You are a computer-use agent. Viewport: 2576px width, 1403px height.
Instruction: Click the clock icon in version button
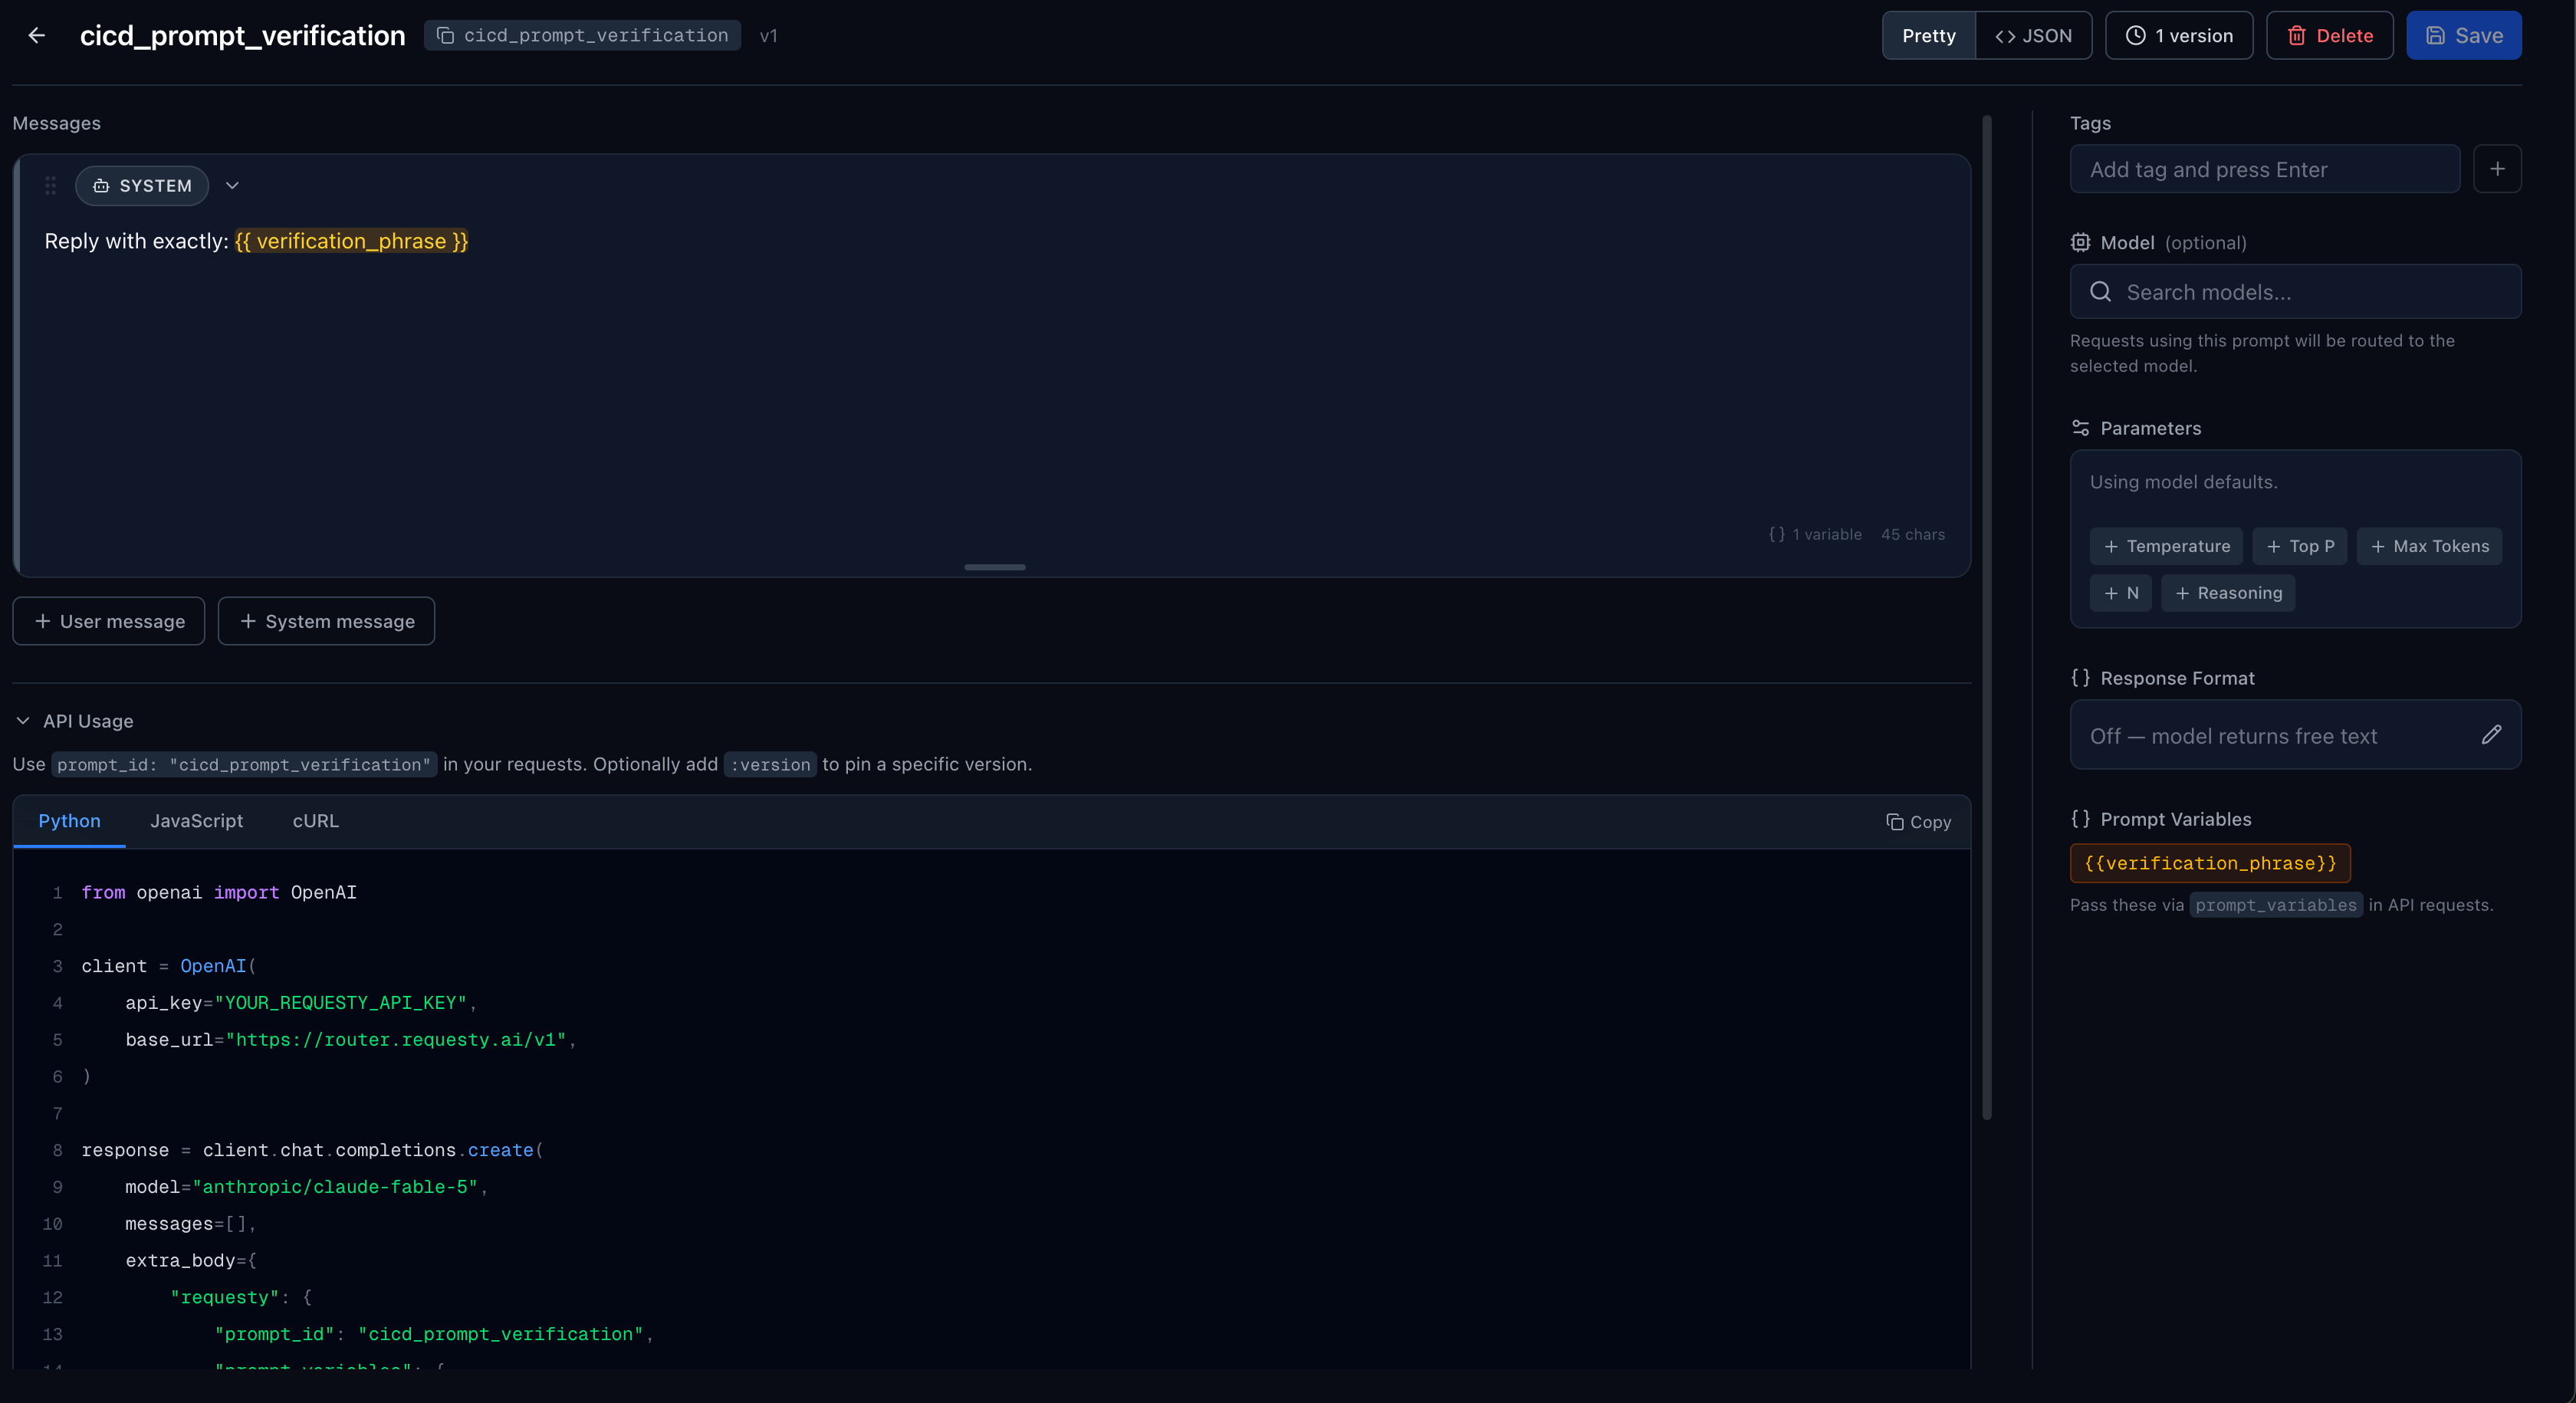[x=2135, y=35]
